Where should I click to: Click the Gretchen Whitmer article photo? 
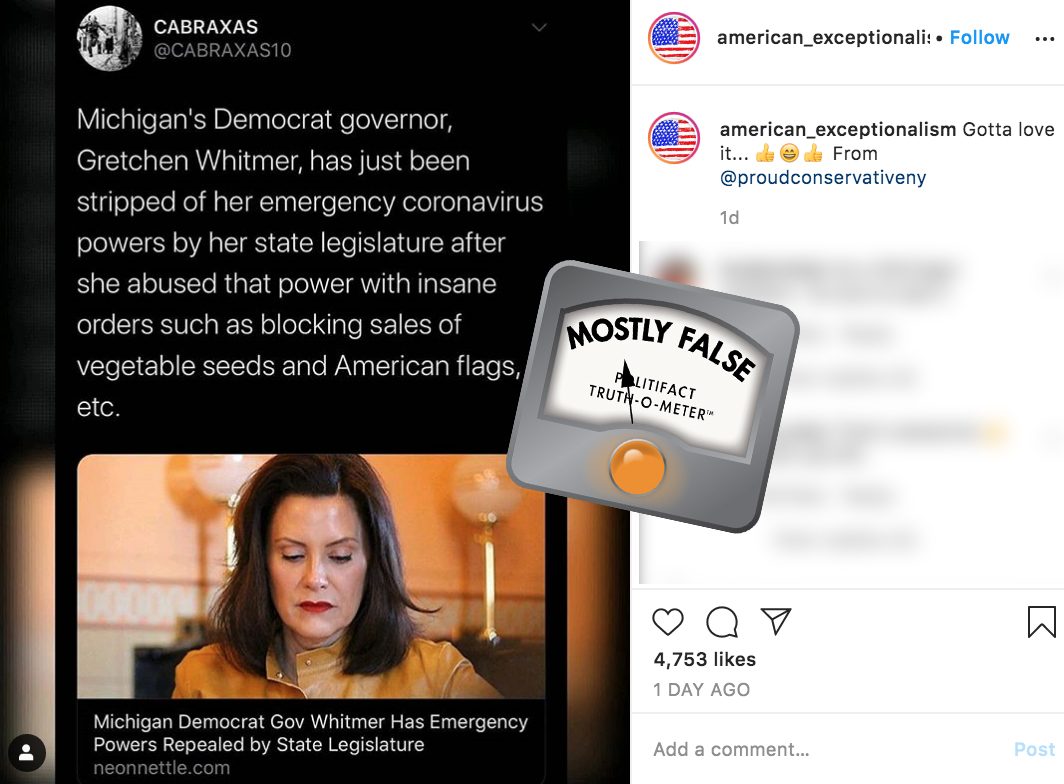click(x=311, y=576)
